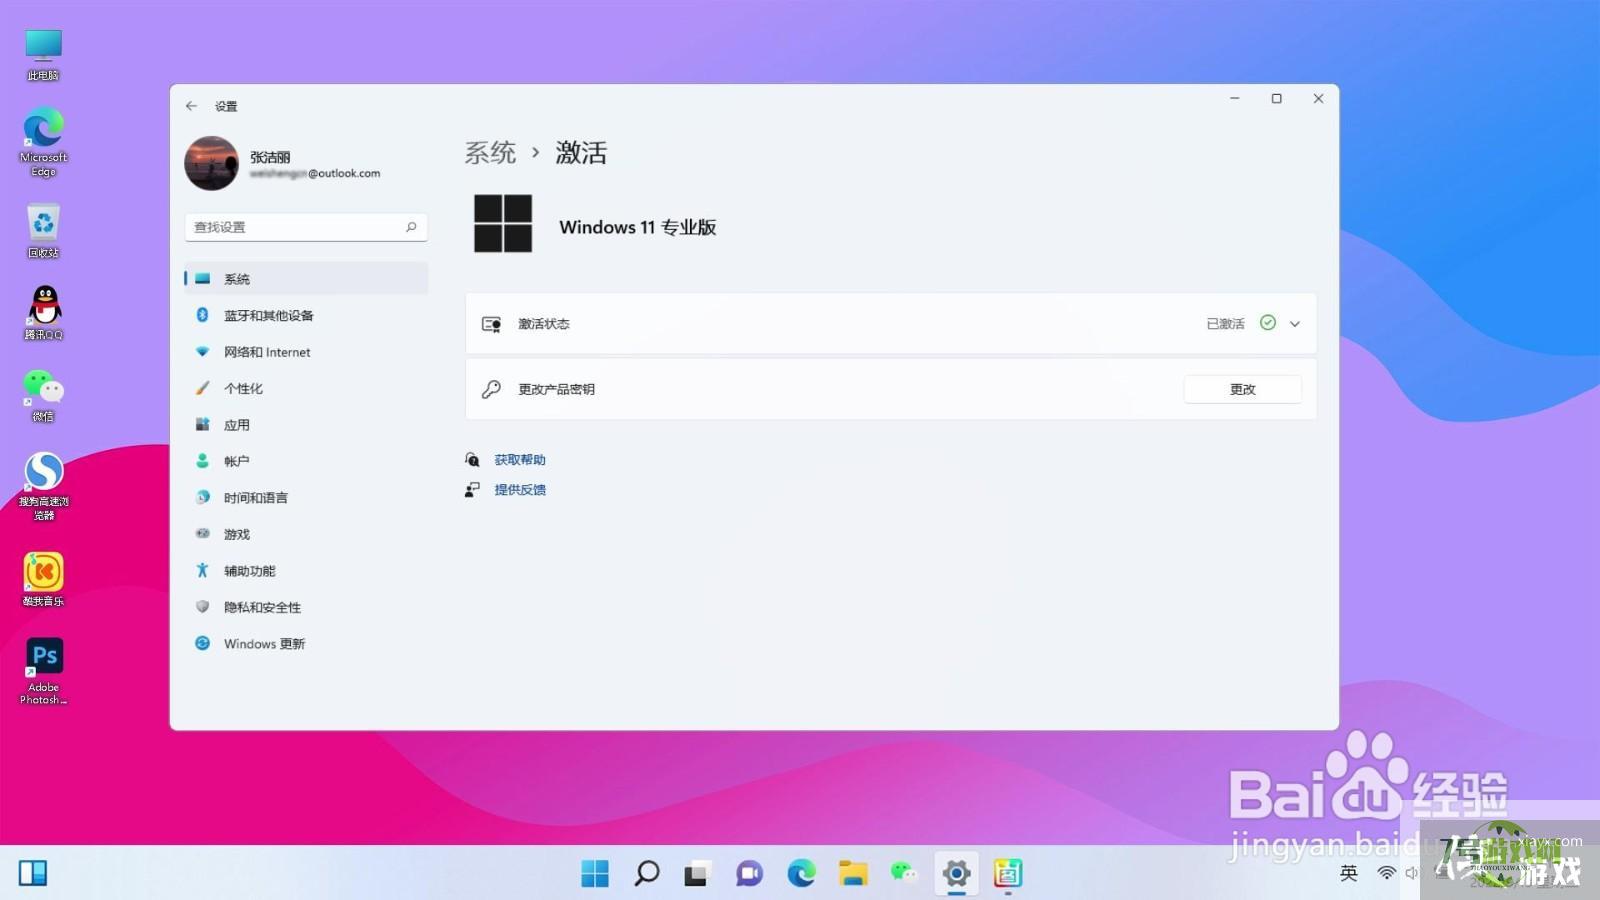The width and height of the screenshot is (1600, 900).
Task: Open Chat on the taskbar
Action: coord(749,873)
